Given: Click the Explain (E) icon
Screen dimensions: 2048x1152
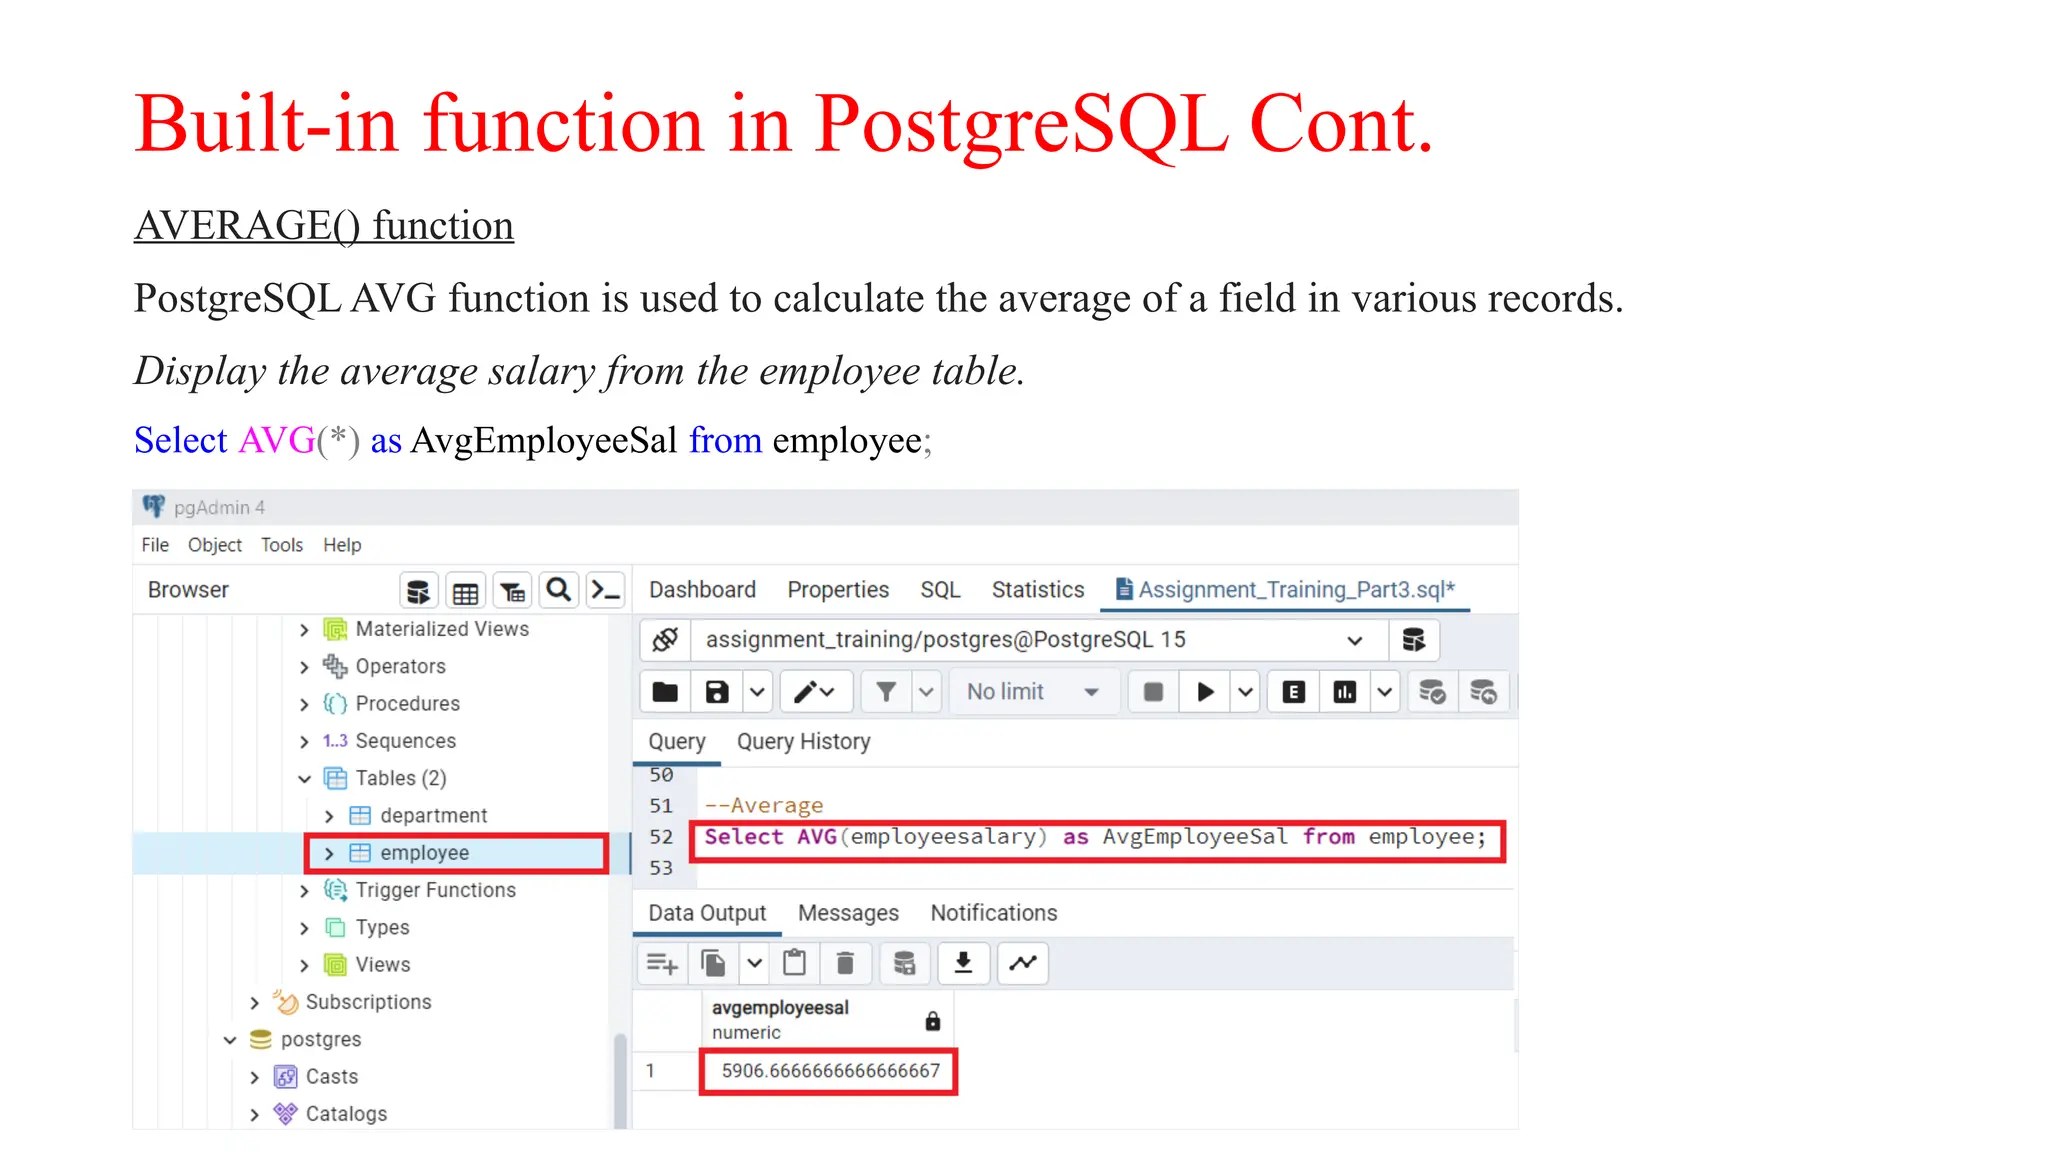Looking at the screenshot, I should 1293,692.
